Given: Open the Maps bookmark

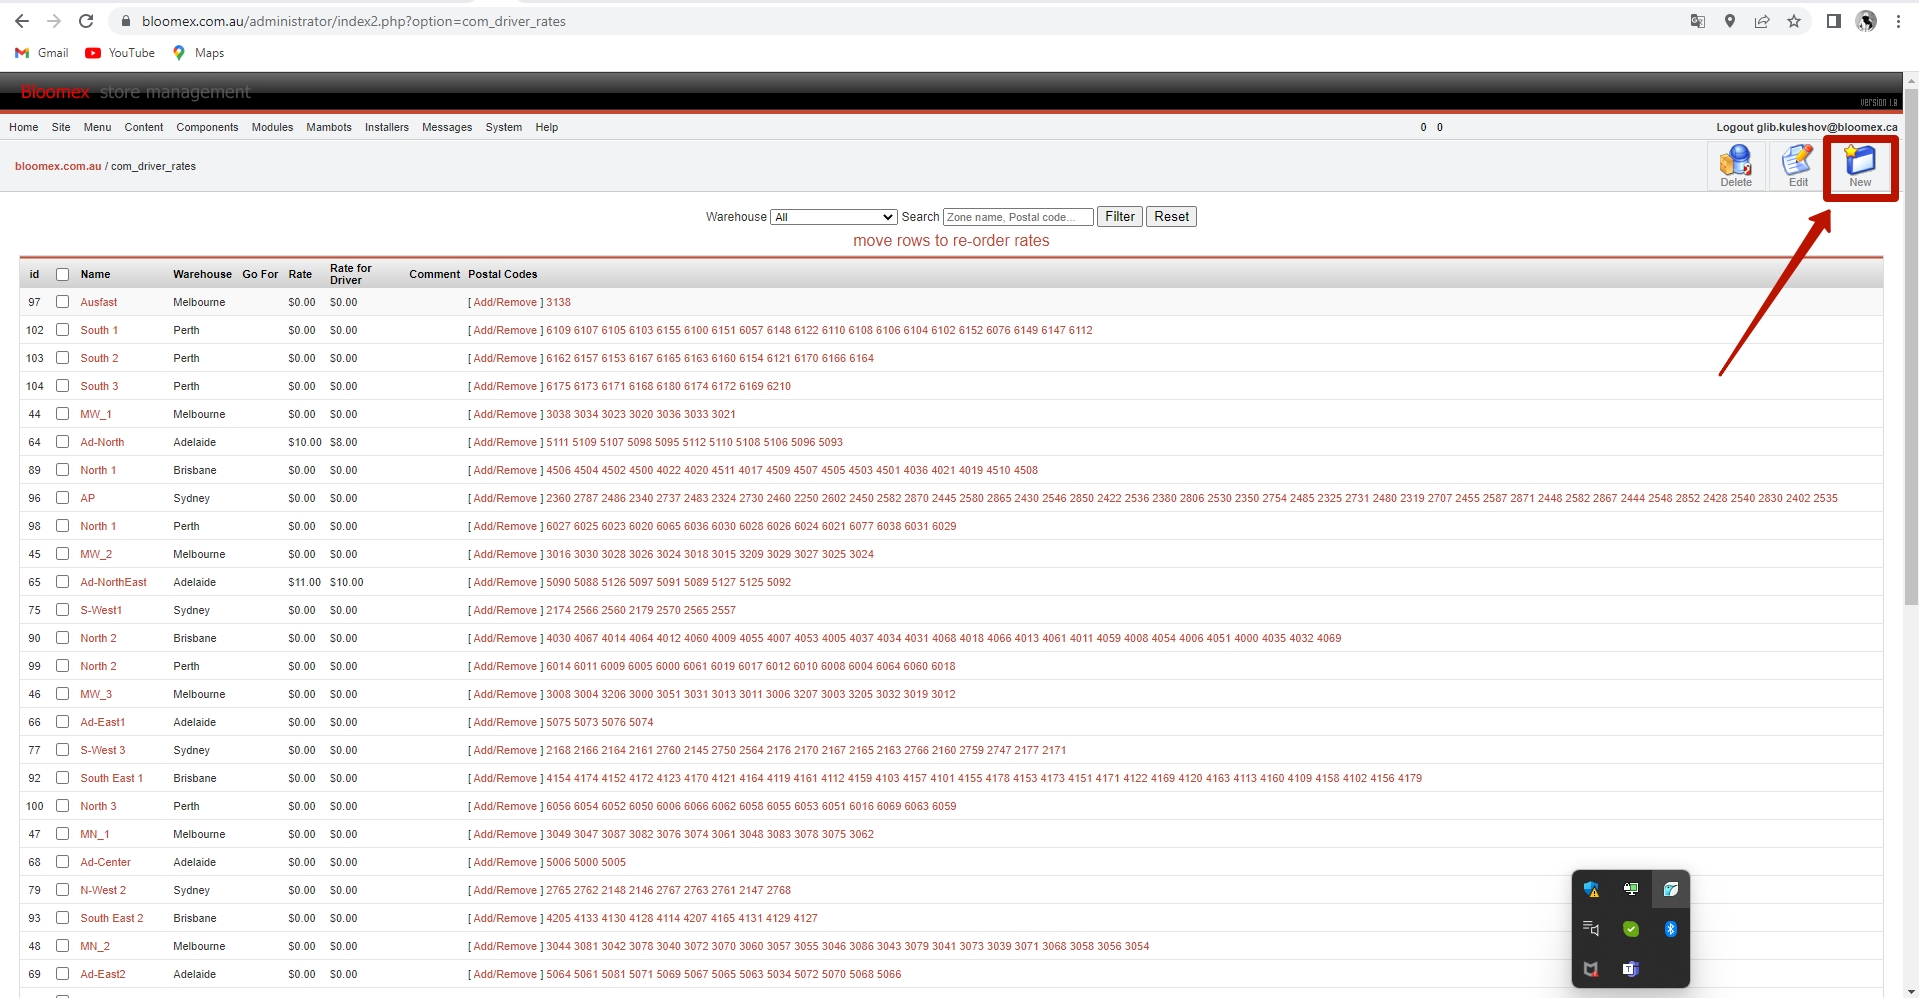Looking at the screenshot, I should [198, 53].
